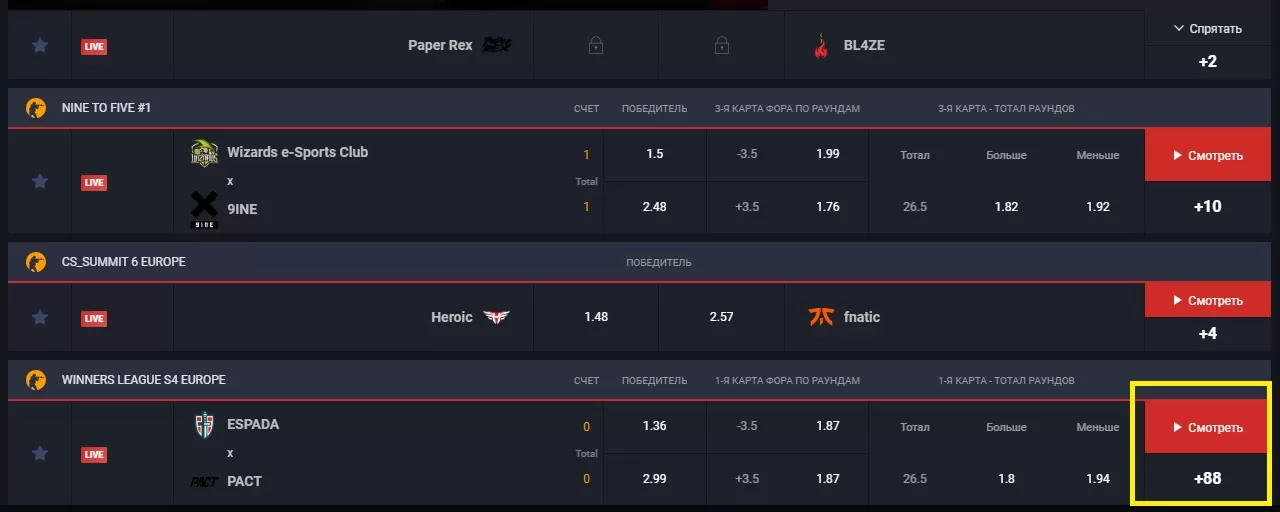The height and width of the screenshot is (512, 1280).
Task: Click the LIVE badge on ESPADA match
Action: coord(94,455)
